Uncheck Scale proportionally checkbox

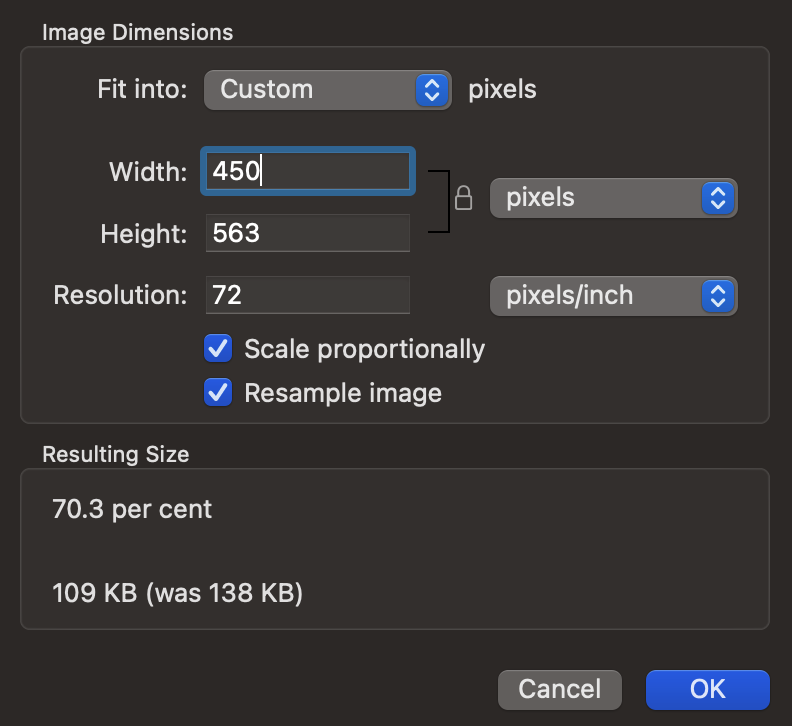[x=218, y=349]
